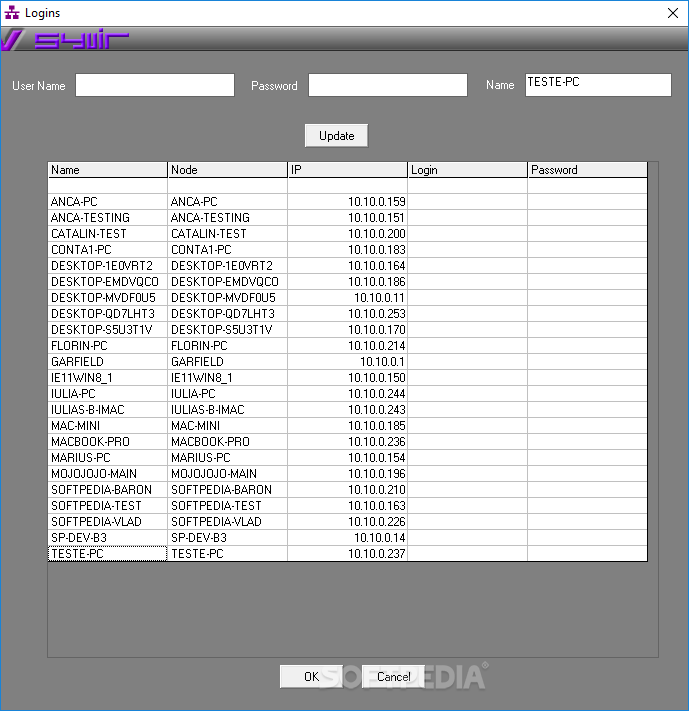
Task: Select MAC-MINI in Name column
Action: (108, 426)
